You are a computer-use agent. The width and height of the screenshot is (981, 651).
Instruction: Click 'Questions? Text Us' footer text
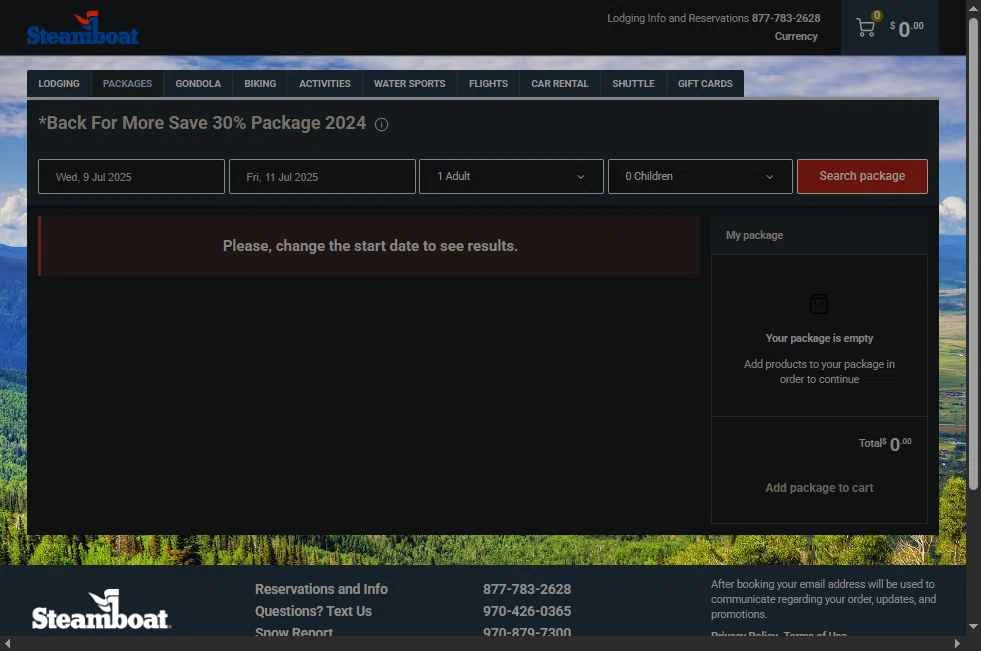coord(313,611)
